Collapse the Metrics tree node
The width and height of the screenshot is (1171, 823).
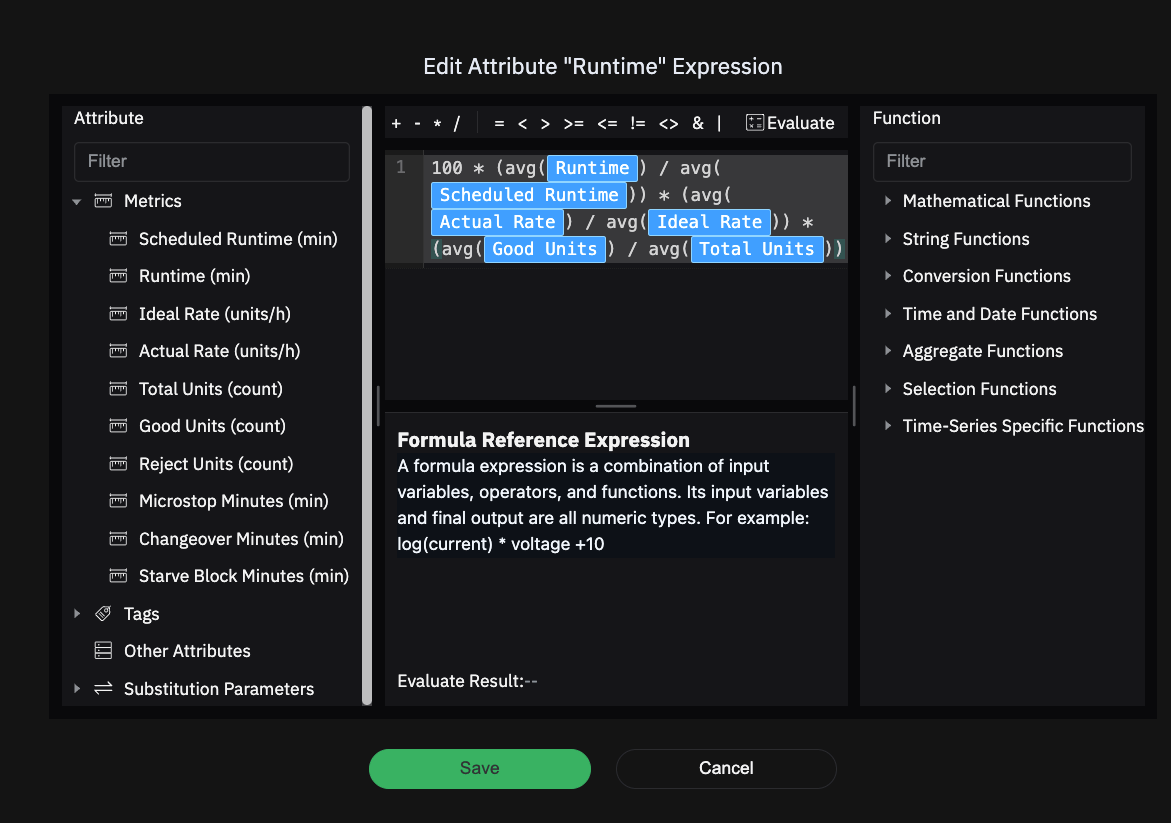tap(77, 202)
